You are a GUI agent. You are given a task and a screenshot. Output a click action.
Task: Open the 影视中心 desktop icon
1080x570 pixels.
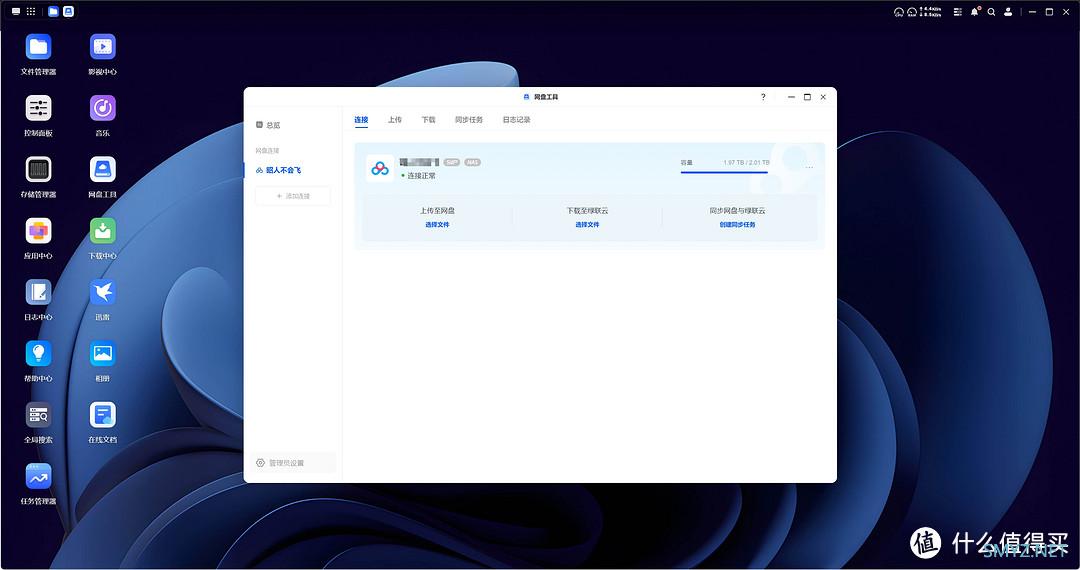click(103, 47)
